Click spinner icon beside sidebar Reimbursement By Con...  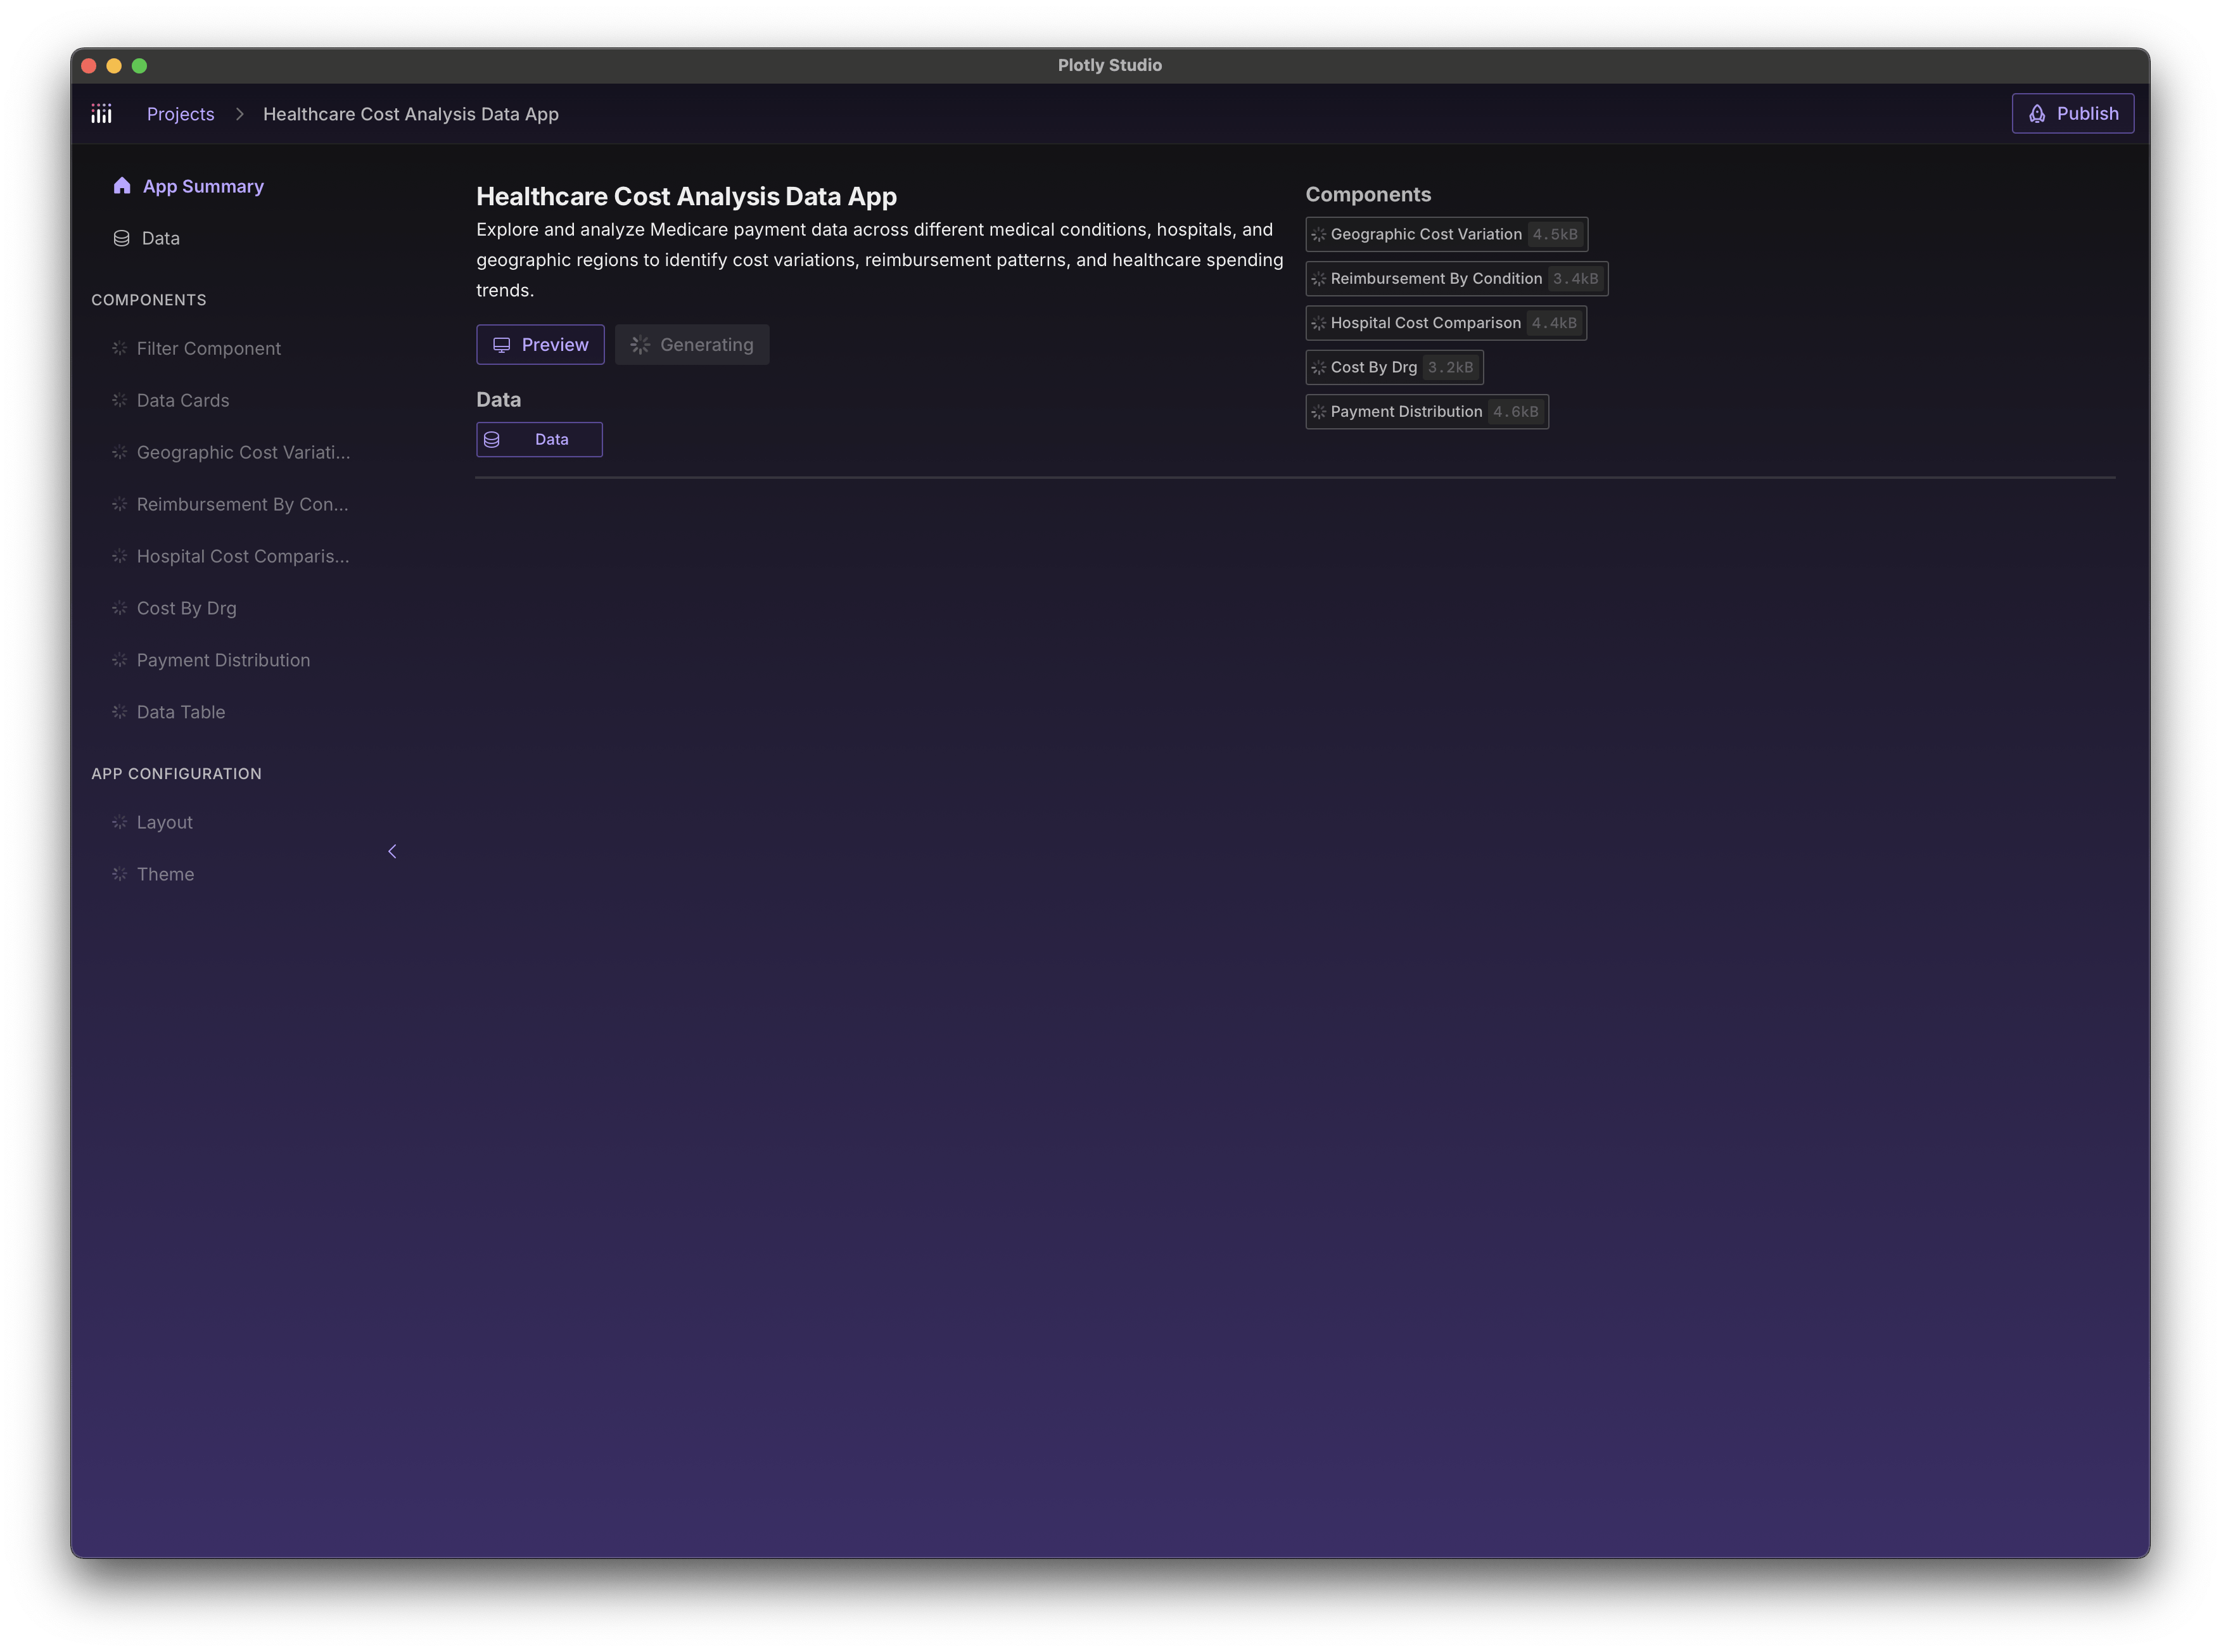pos(119,504)
